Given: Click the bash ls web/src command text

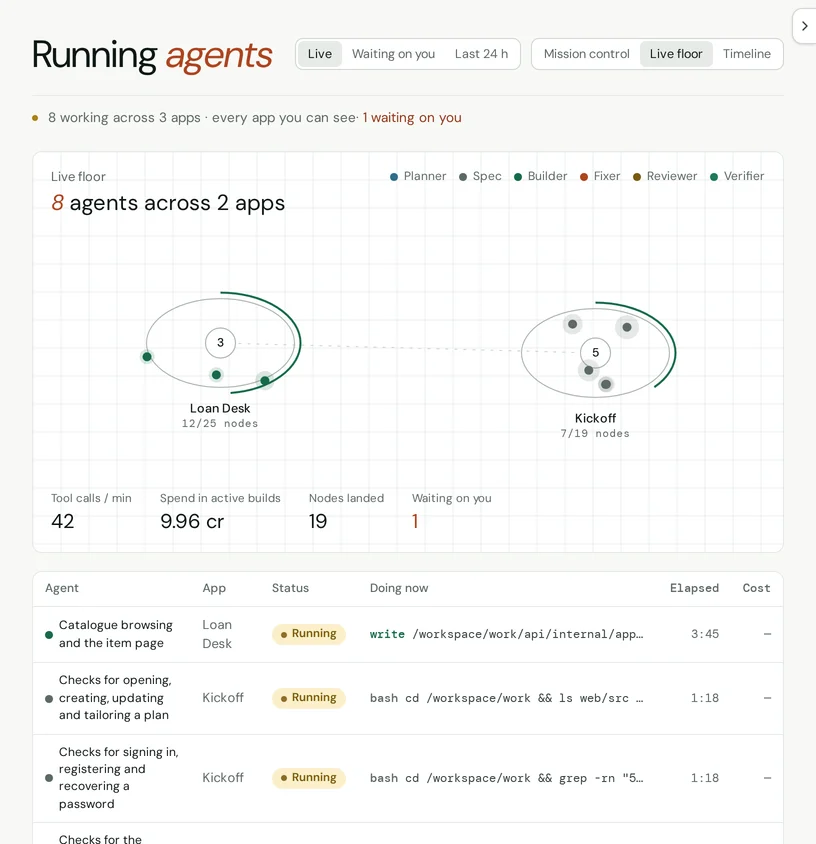Looking at the screenshot, I should 506,698.
